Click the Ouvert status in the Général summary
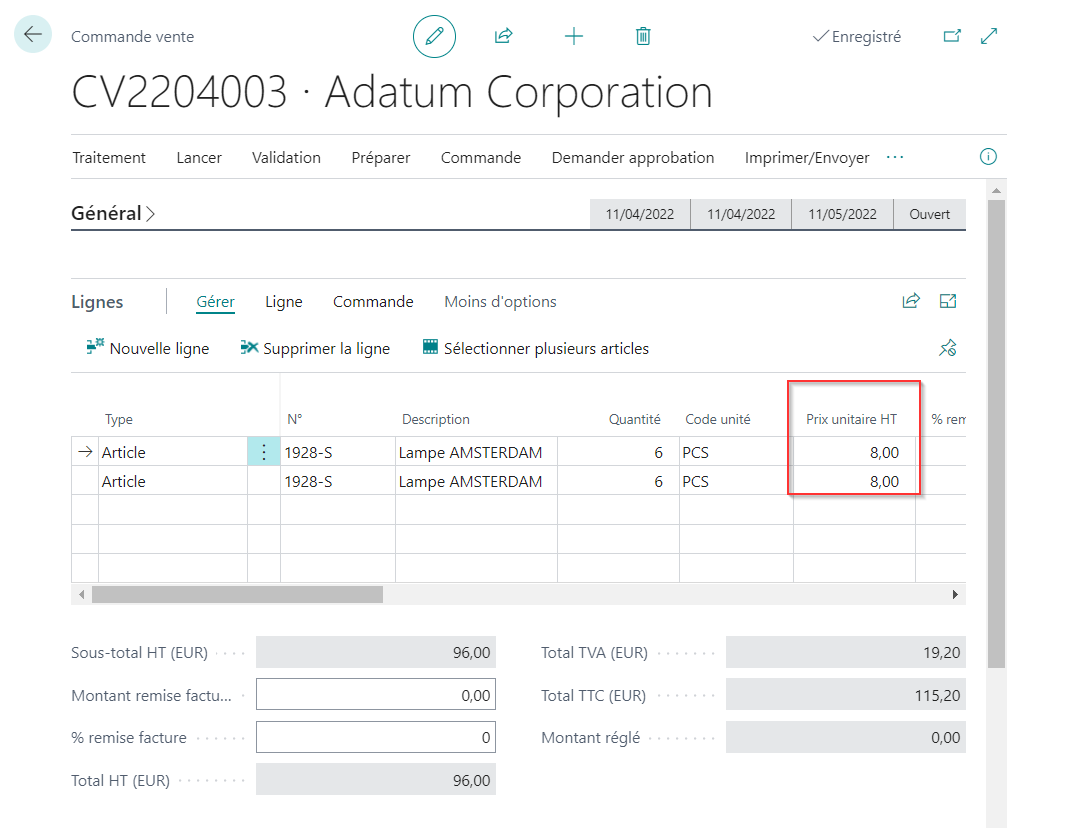 point(929,214)
